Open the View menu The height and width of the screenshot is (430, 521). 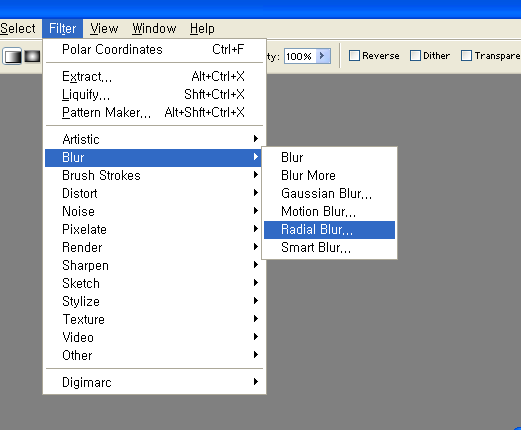coord(104,29)
